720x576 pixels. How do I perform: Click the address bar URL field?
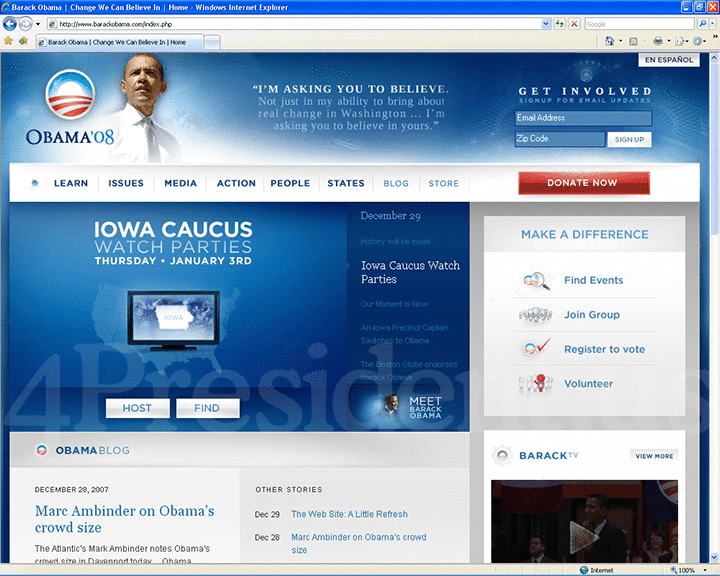click(294, 24)
